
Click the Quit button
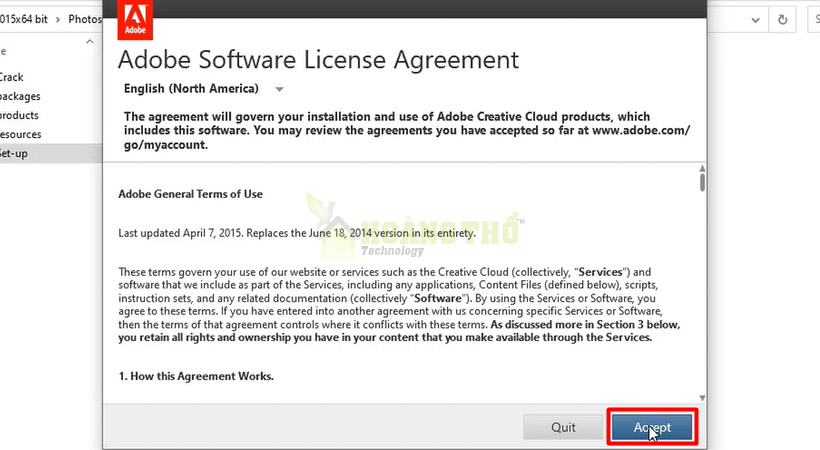tap(563, 427)
